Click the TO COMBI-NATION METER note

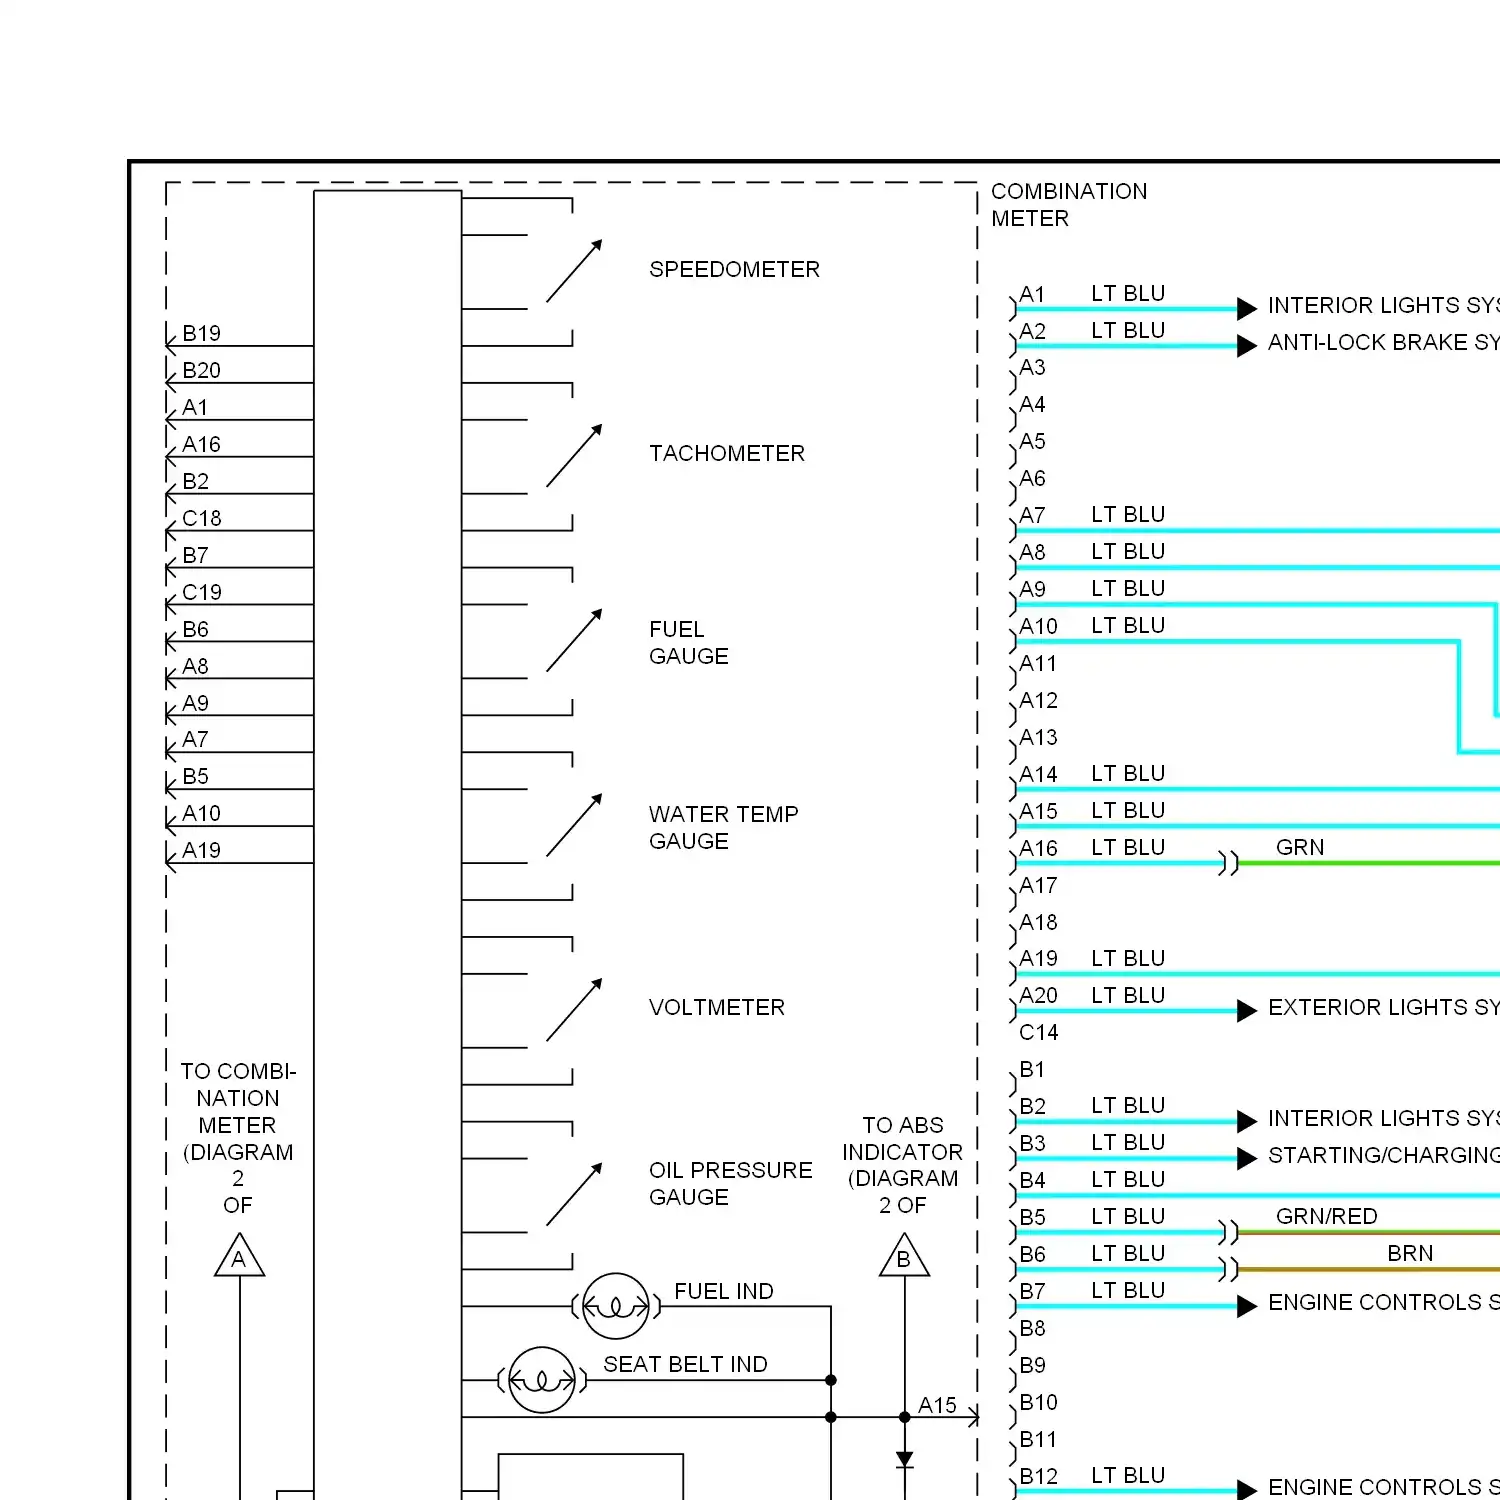(x=238, y=1138)
